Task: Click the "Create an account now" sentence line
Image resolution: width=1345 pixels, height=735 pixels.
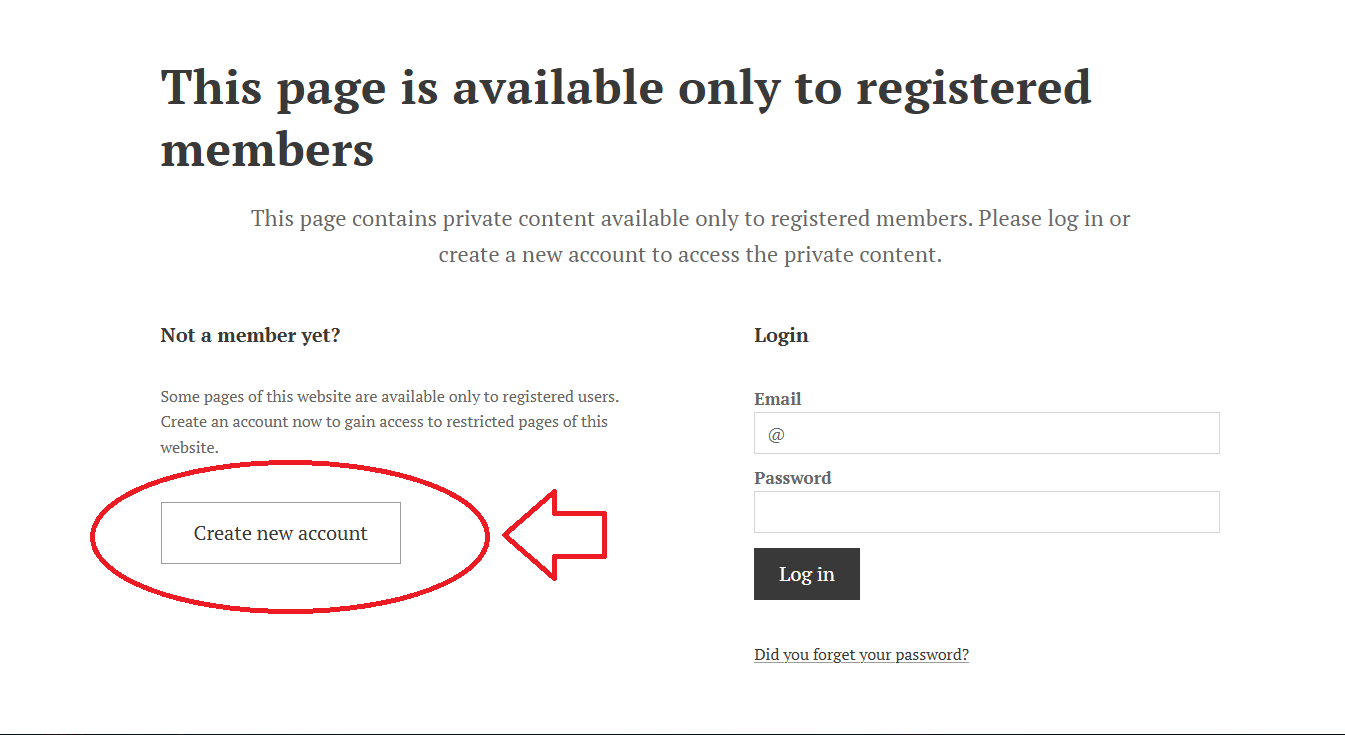Action: 384,421
